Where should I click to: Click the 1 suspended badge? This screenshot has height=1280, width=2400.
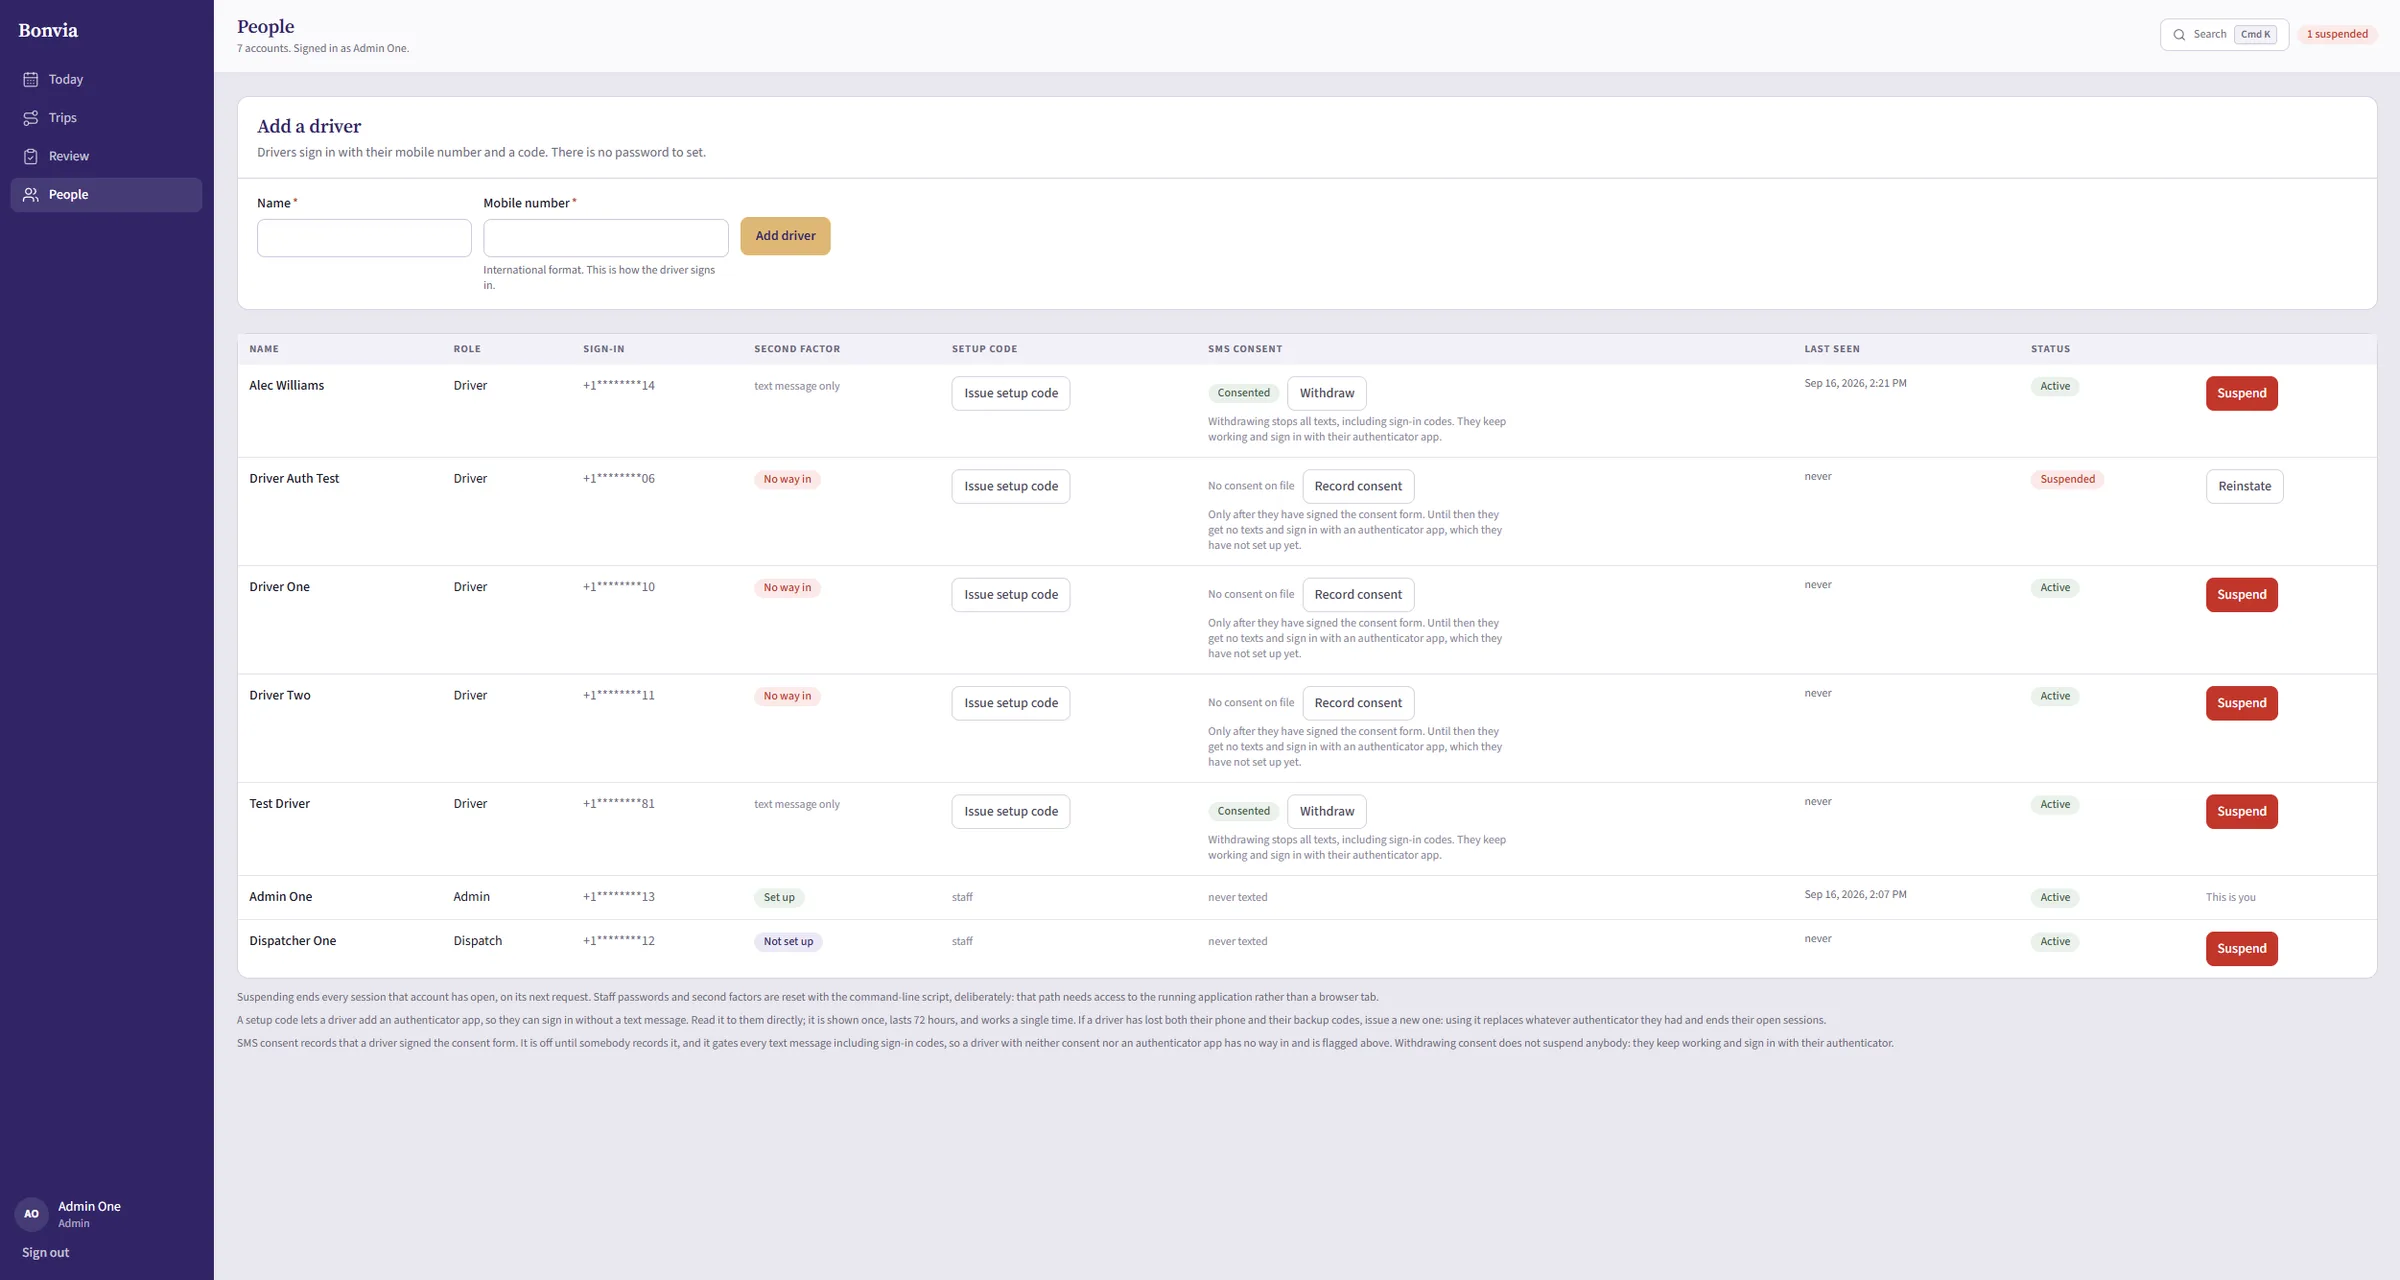tap(2337, 34)
